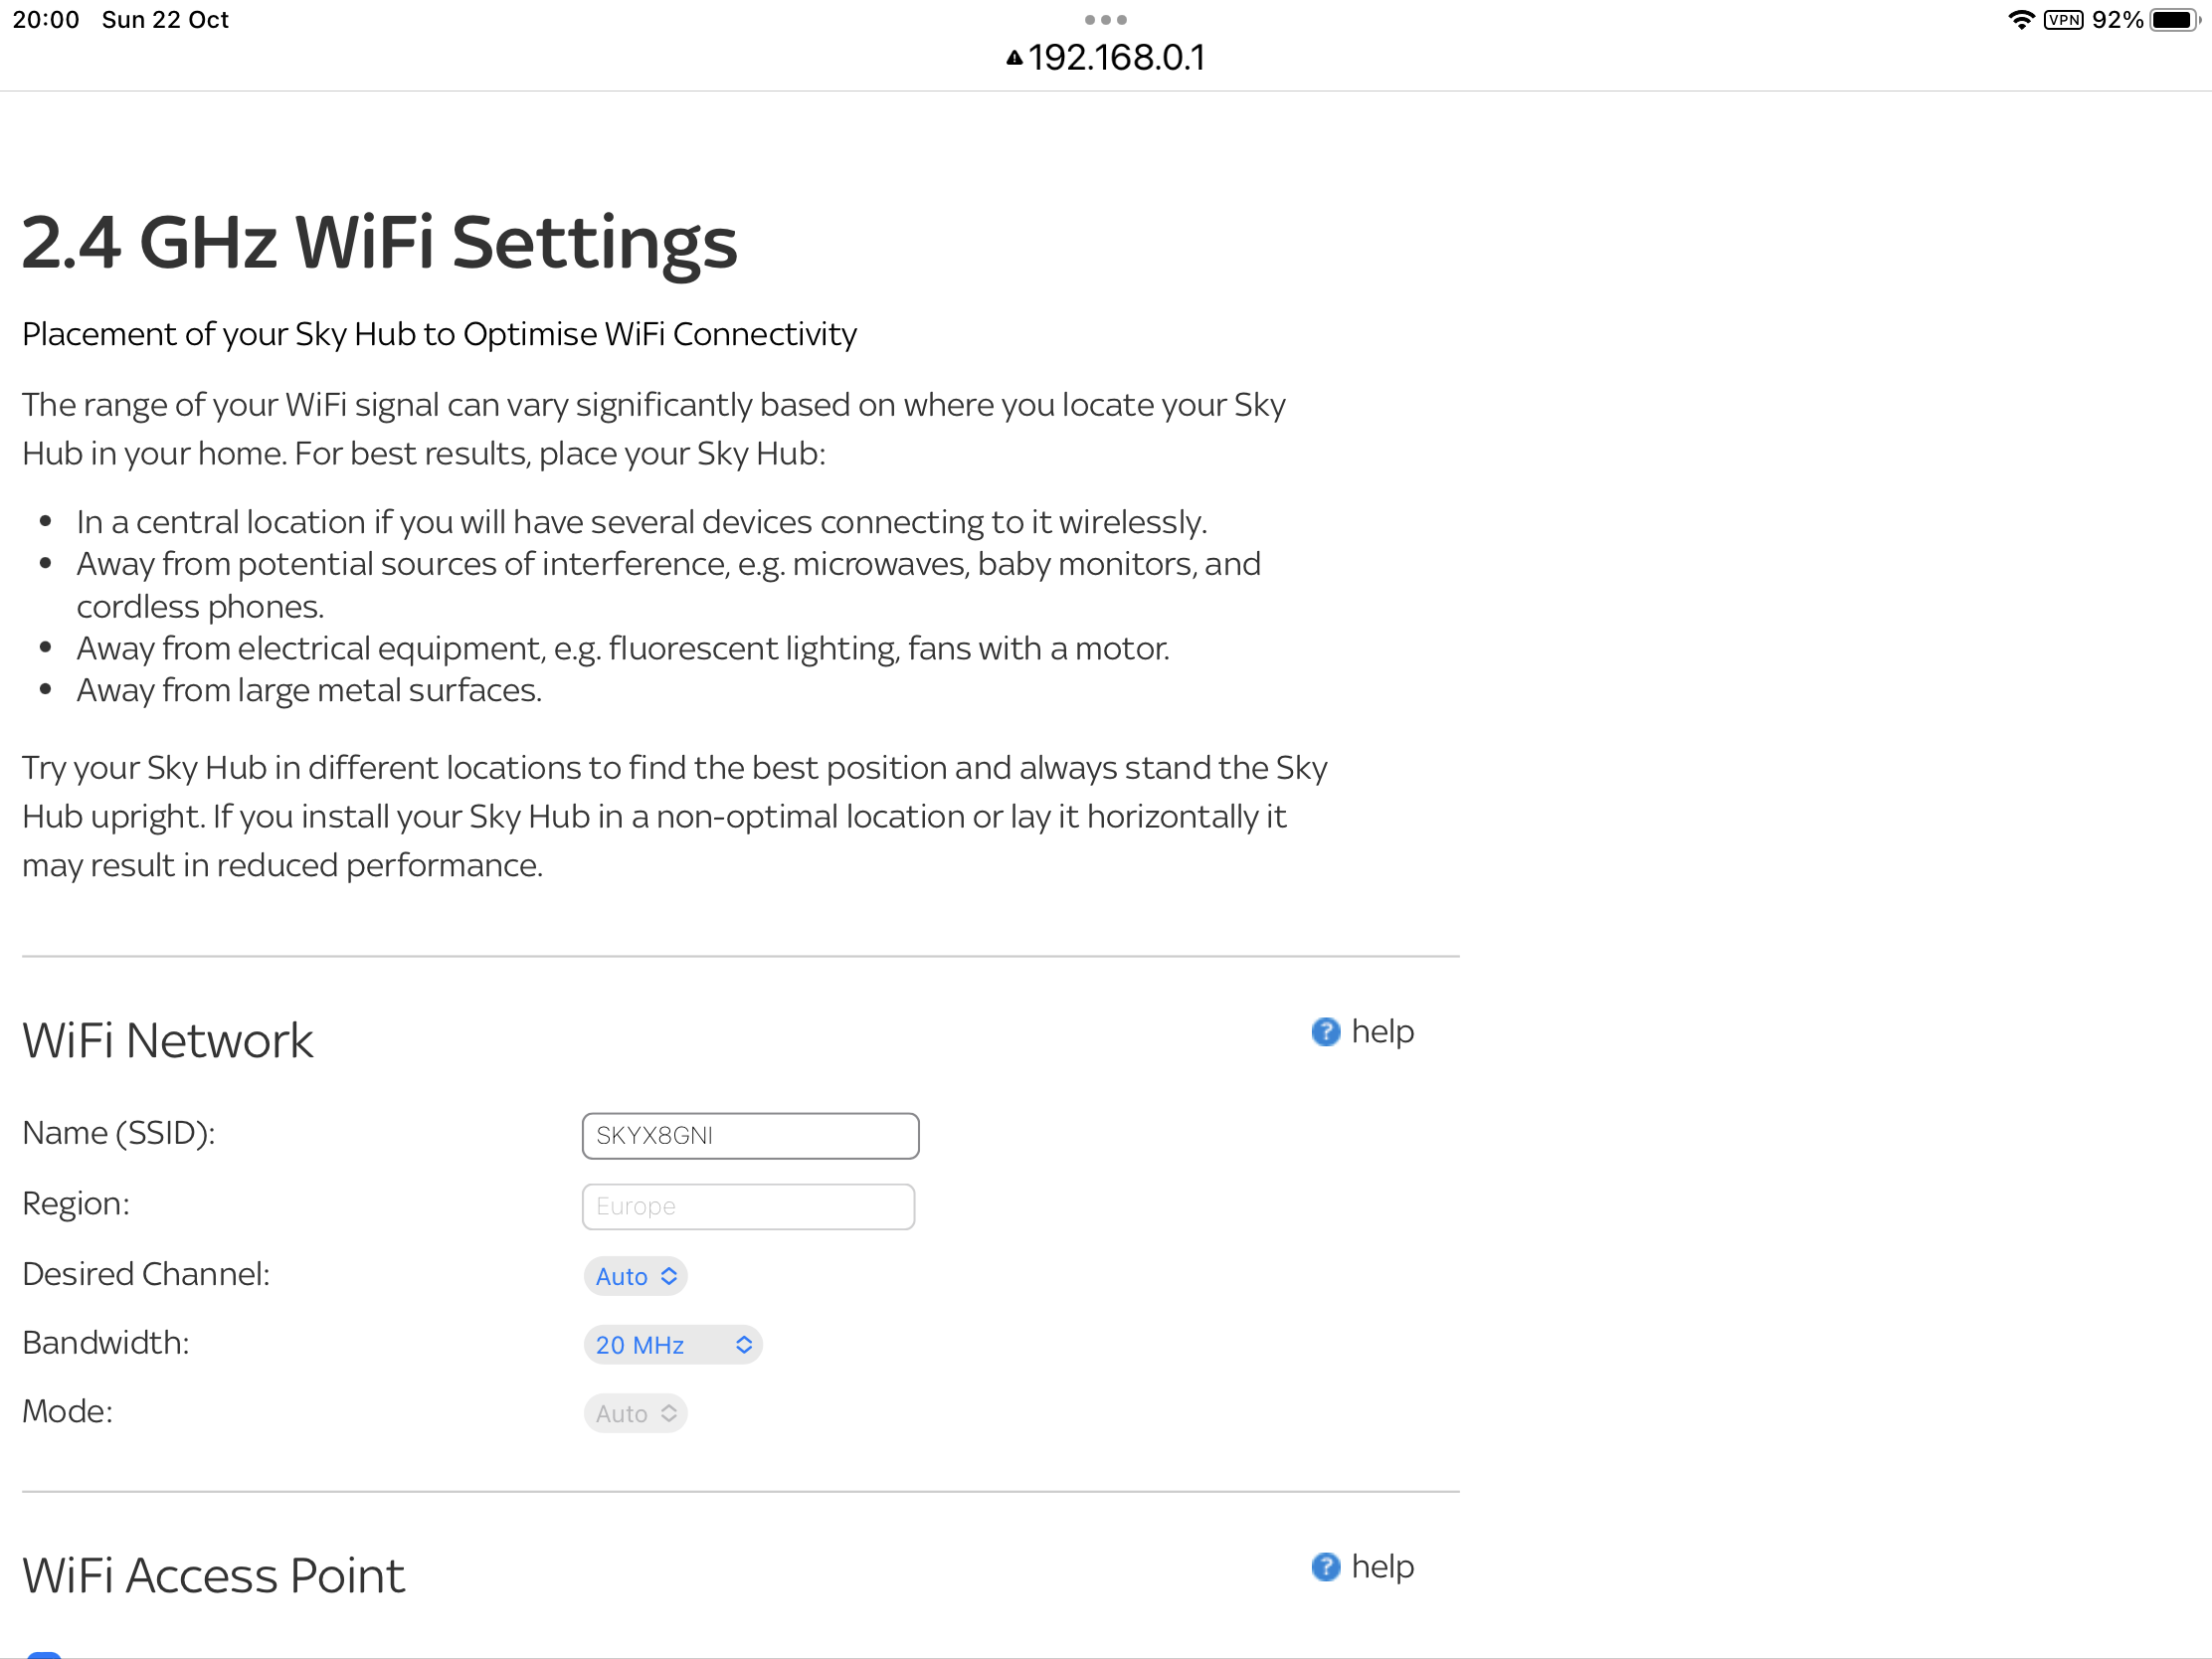Screen dimensions: 2212x1659
Task: Click the WiFi Access Point heading
Action: point(213,1575)
